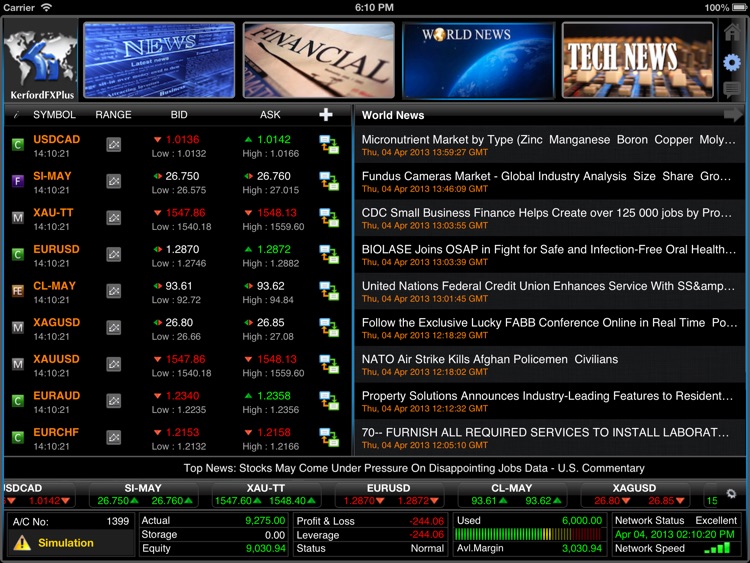Select the CL-MAY tile in ticker strip
This screenshot has width=750, height=563.
[x=512, y=495]
